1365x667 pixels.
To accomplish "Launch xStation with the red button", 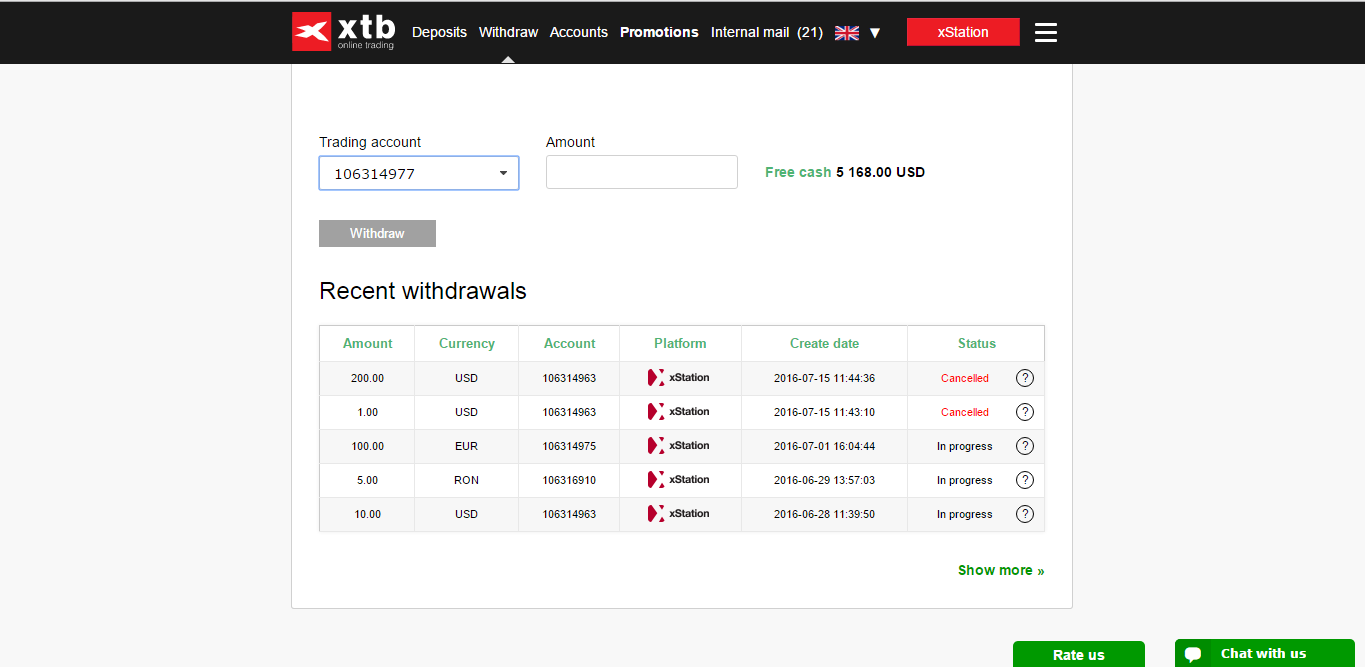I will click(x=962, y=32).
